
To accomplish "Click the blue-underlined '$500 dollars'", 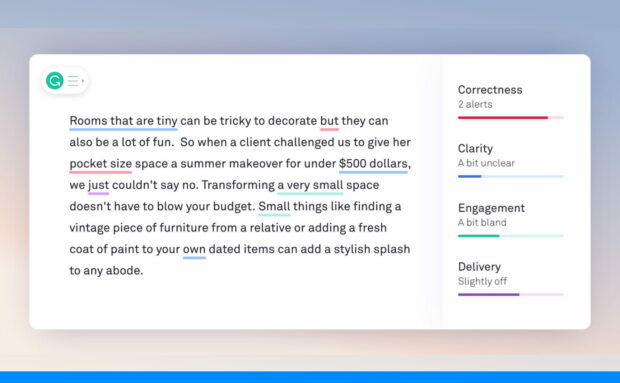I will tap(373, 164).
